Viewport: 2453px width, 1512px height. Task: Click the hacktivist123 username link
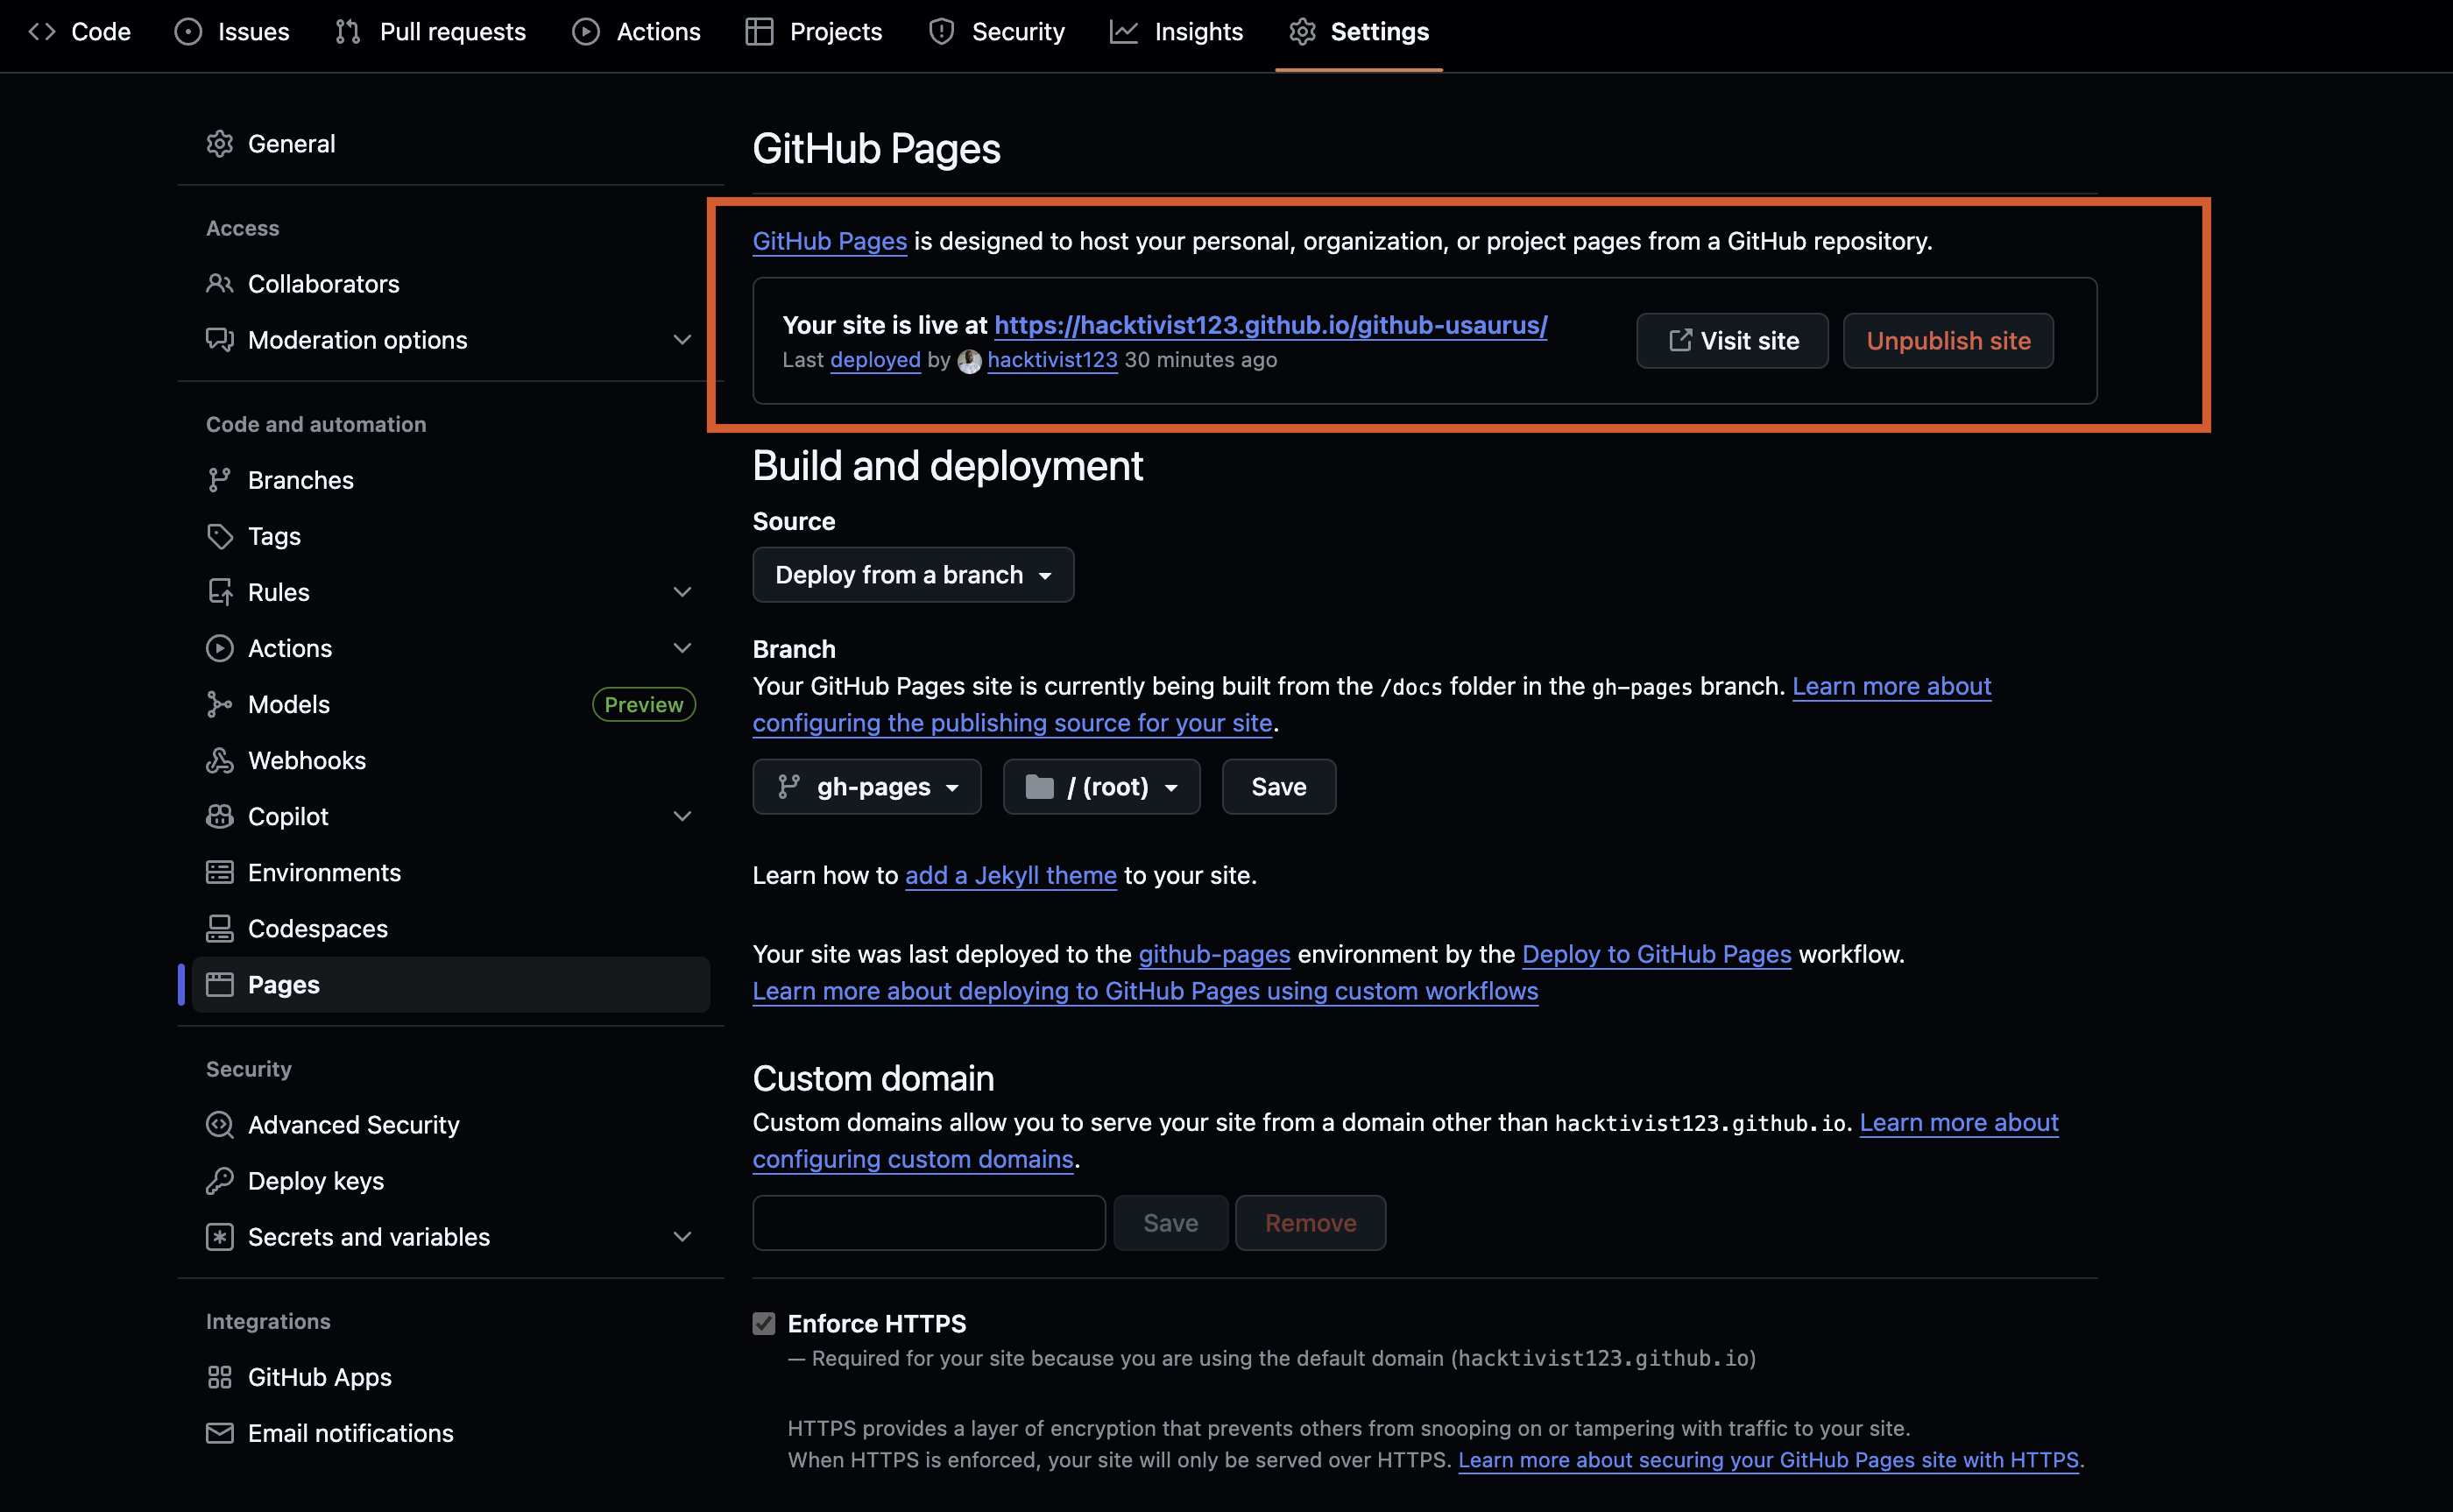pos(1052,360)
